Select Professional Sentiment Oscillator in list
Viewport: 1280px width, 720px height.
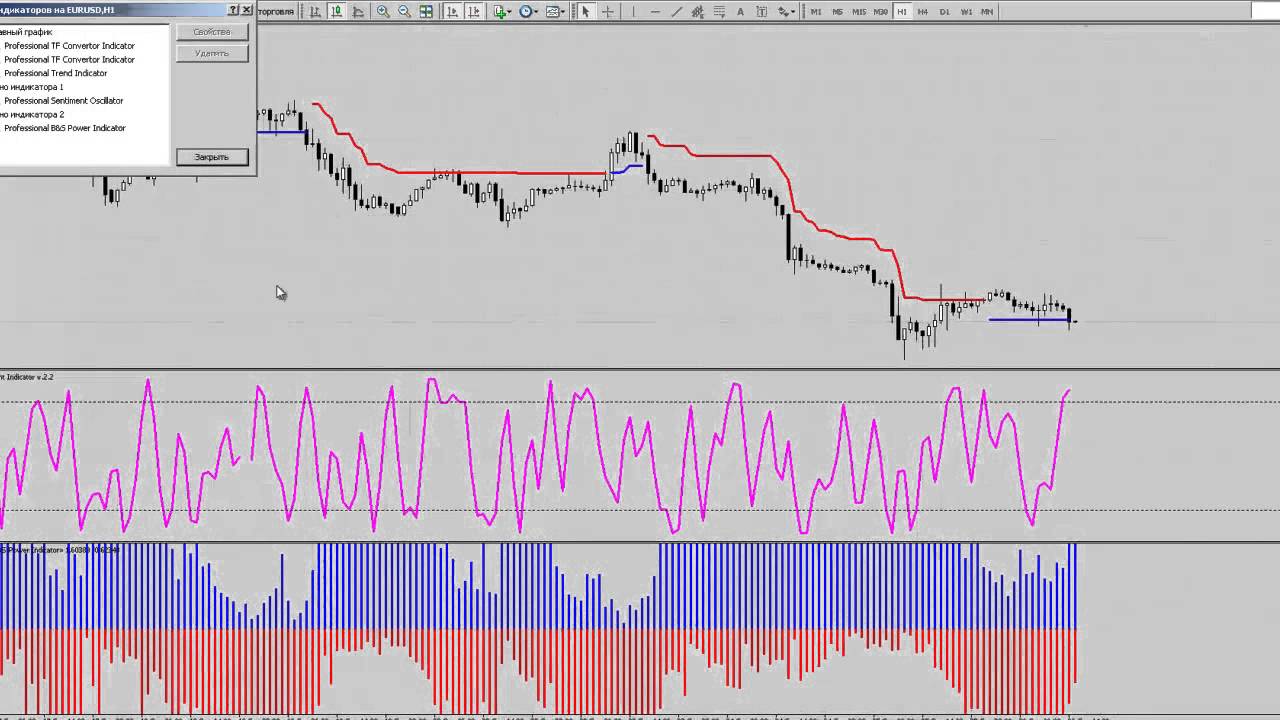pyautogui.click(x=64, y=101)
